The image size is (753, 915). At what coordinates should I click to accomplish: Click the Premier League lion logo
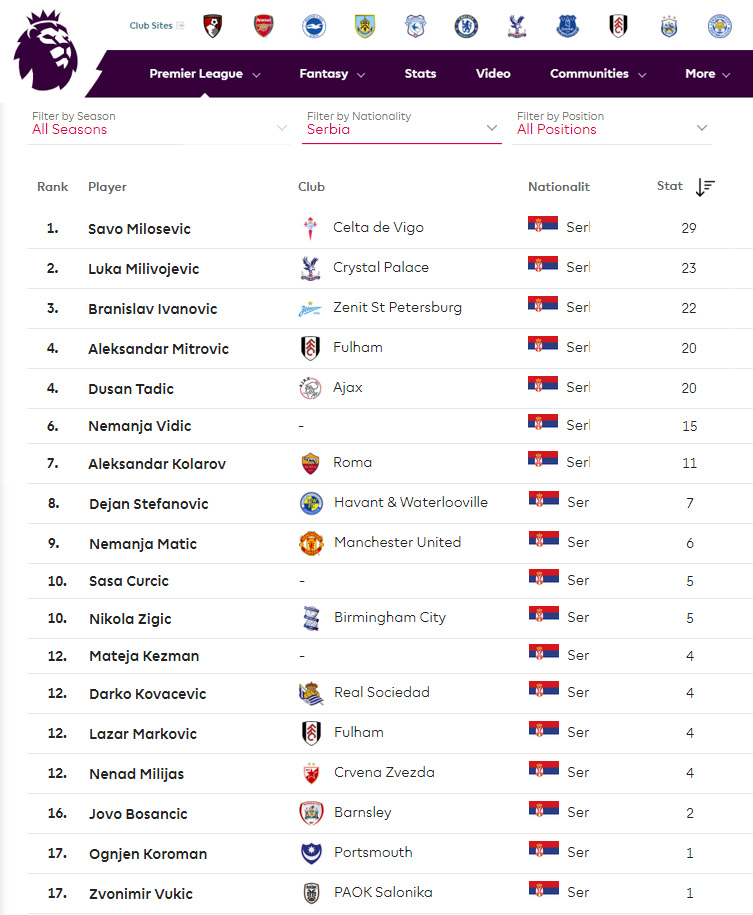[46, 51]
